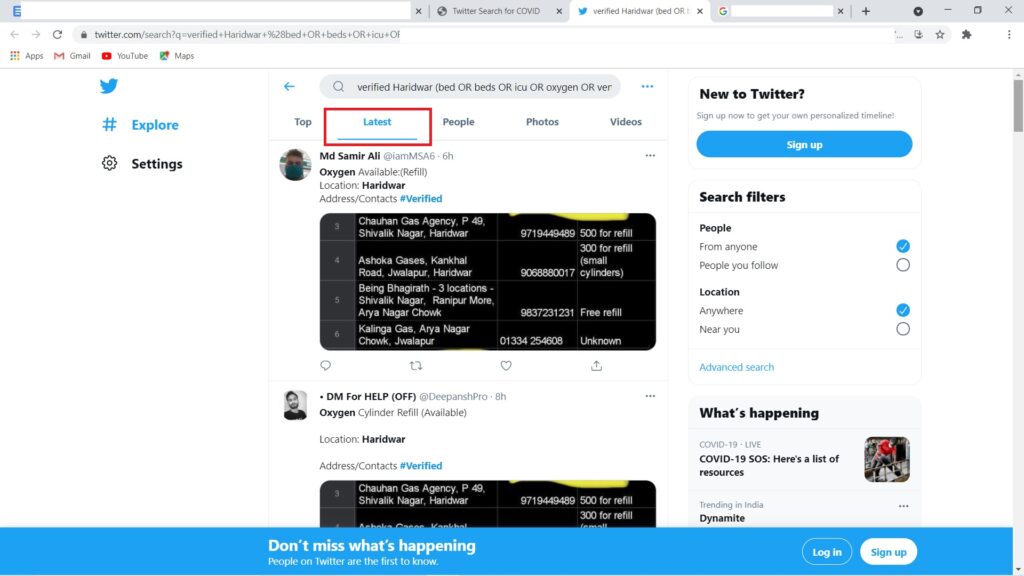Open the oxygen refill table image in first tweet
The image size is (1024, 576).
click(488, 281)
